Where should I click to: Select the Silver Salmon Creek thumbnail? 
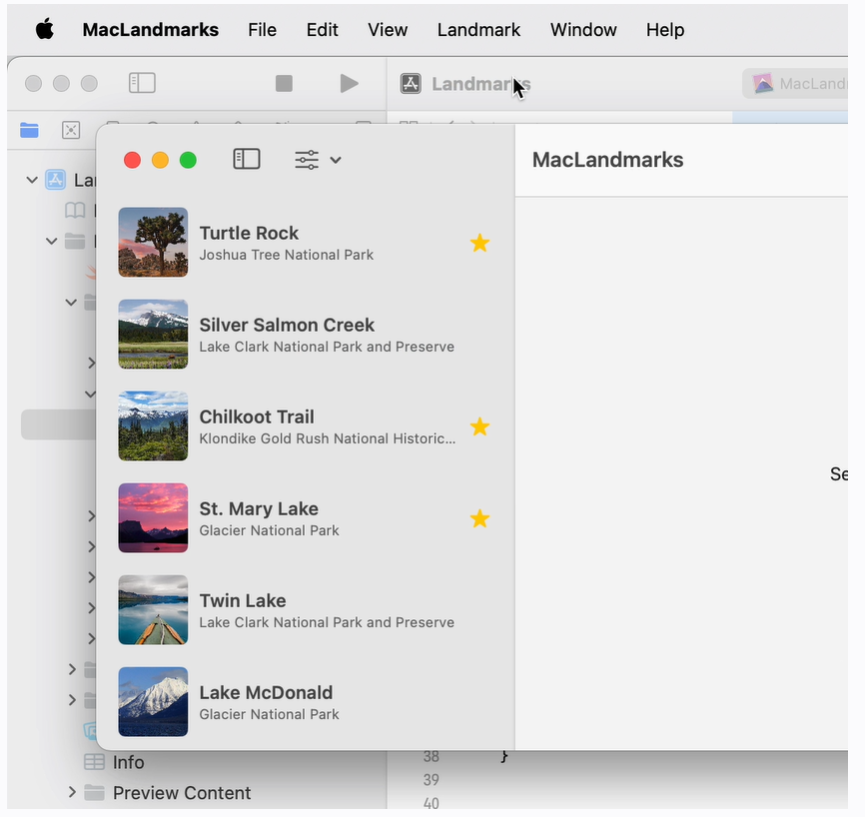[x=153, y=334]
